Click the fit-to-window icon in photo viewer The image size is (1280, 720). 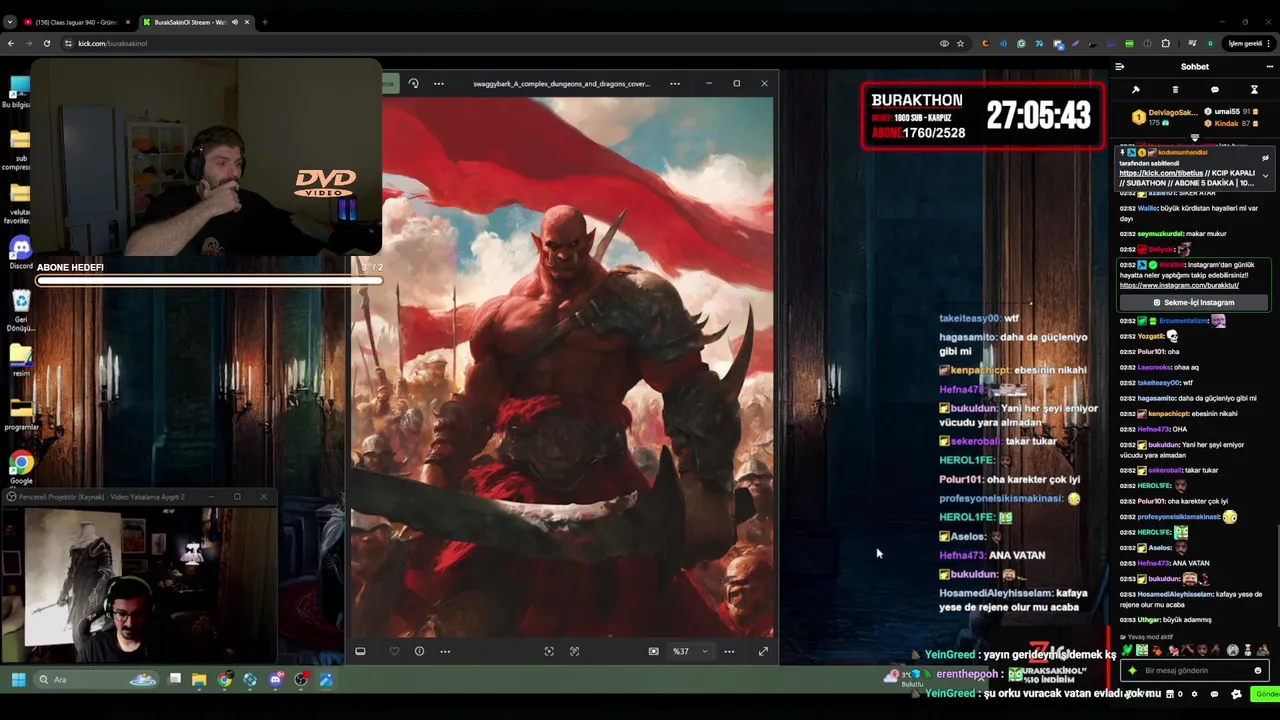tap(549, 651)
